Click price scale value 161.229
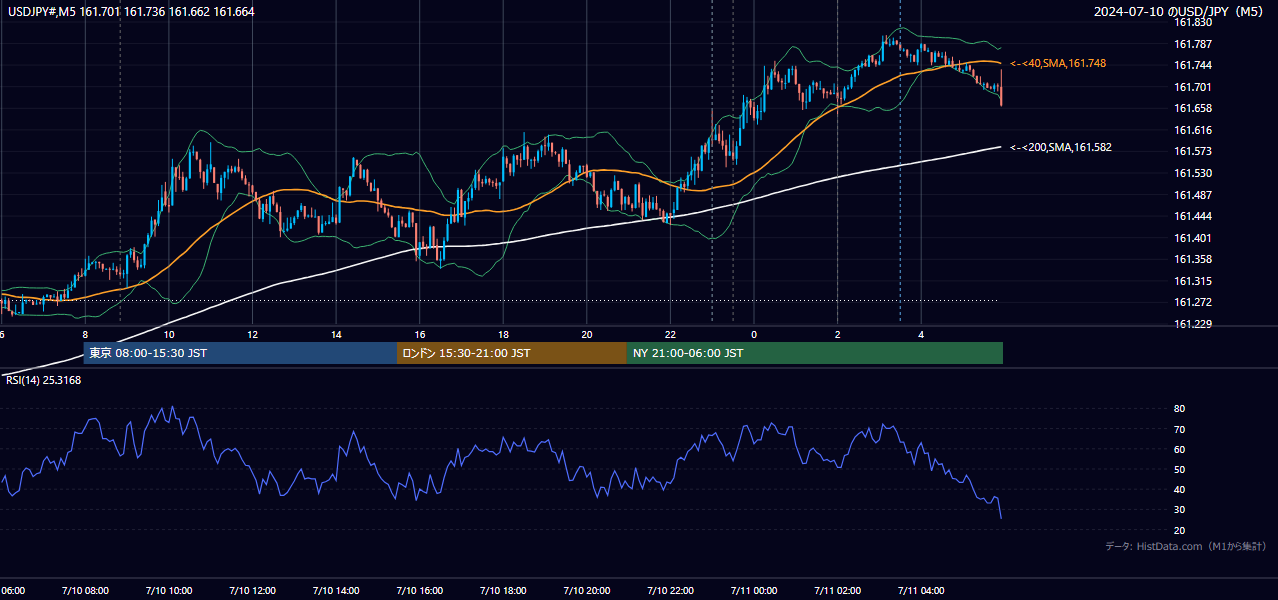 [x=1193, y=324]
